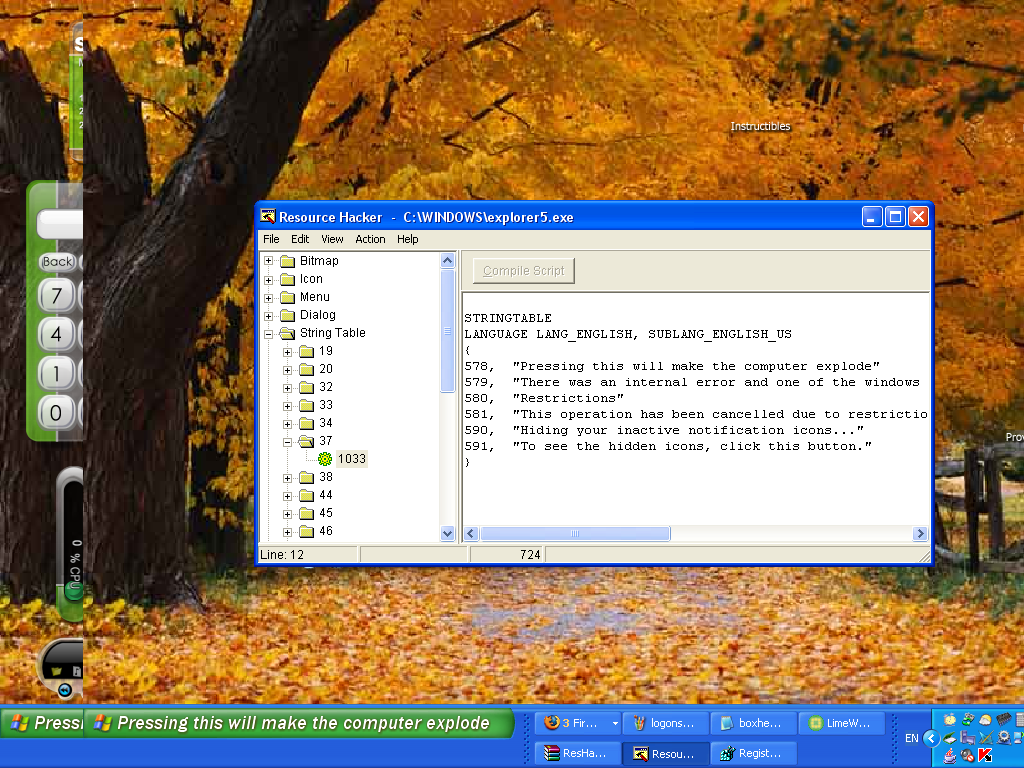The height and width of the screenshot is (768, 1024).
Task: Click the line 580 "Restrictions" string
Action: 568,398
